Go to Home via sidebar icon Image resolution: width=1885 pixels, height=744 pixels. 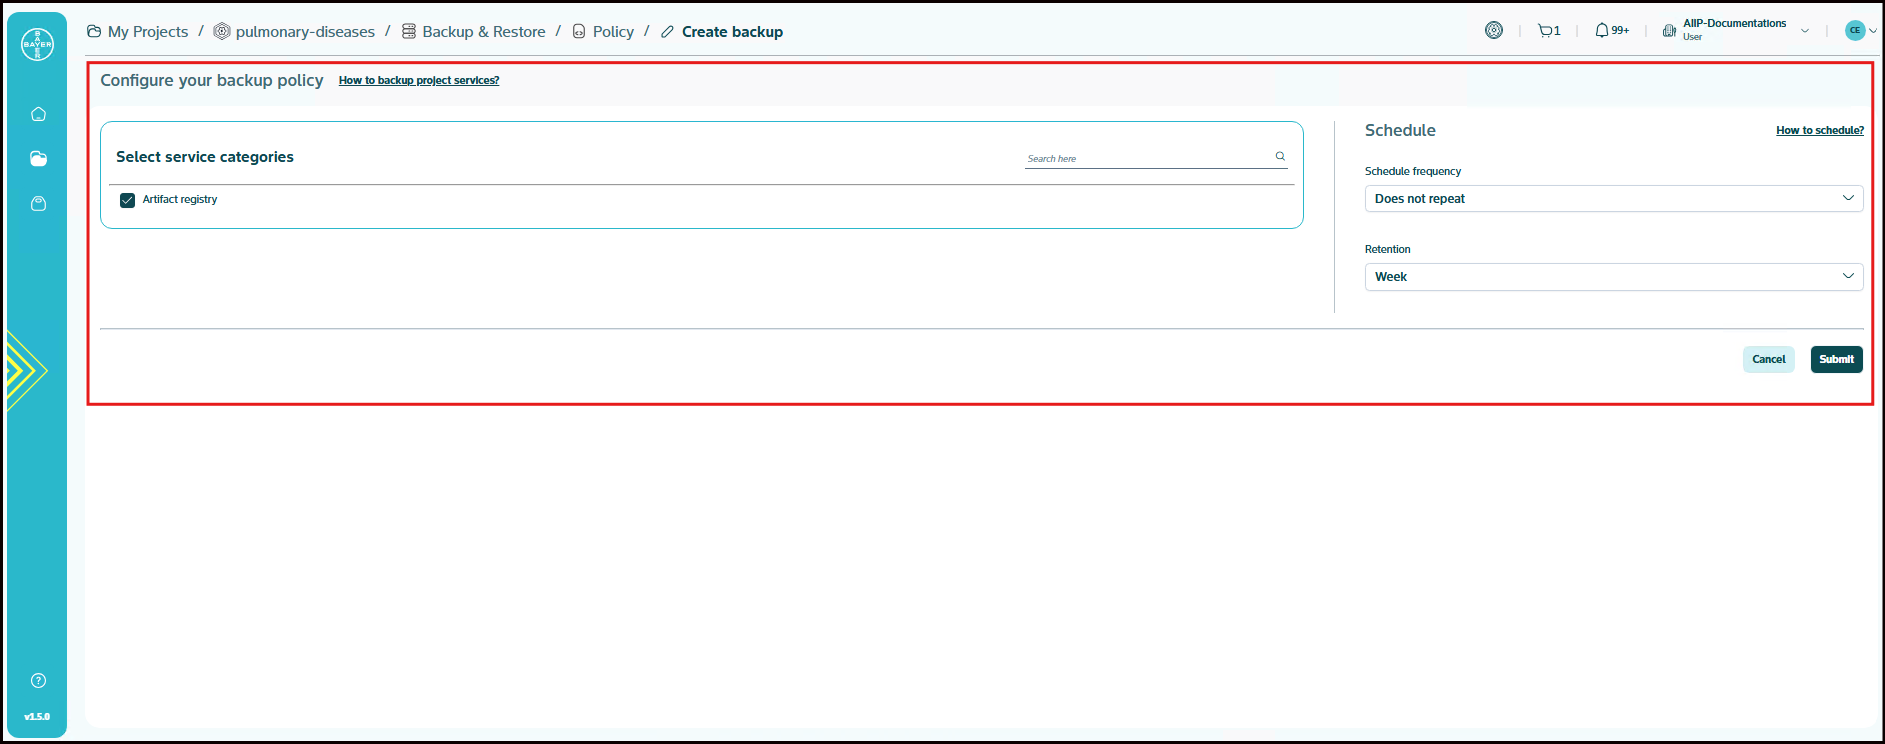(x=38, y=114)
